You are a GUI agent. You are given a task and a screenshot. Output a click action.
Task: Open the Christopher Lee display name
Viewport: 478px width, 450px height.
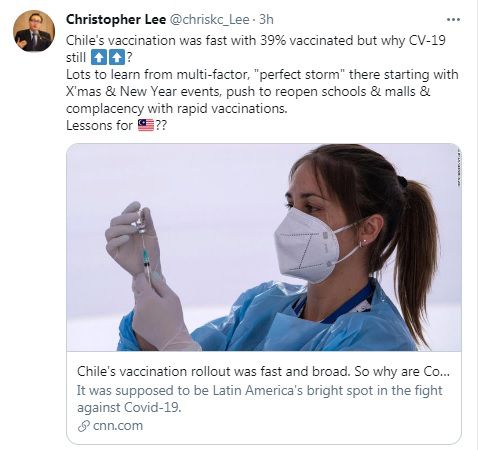pos(116,20)
